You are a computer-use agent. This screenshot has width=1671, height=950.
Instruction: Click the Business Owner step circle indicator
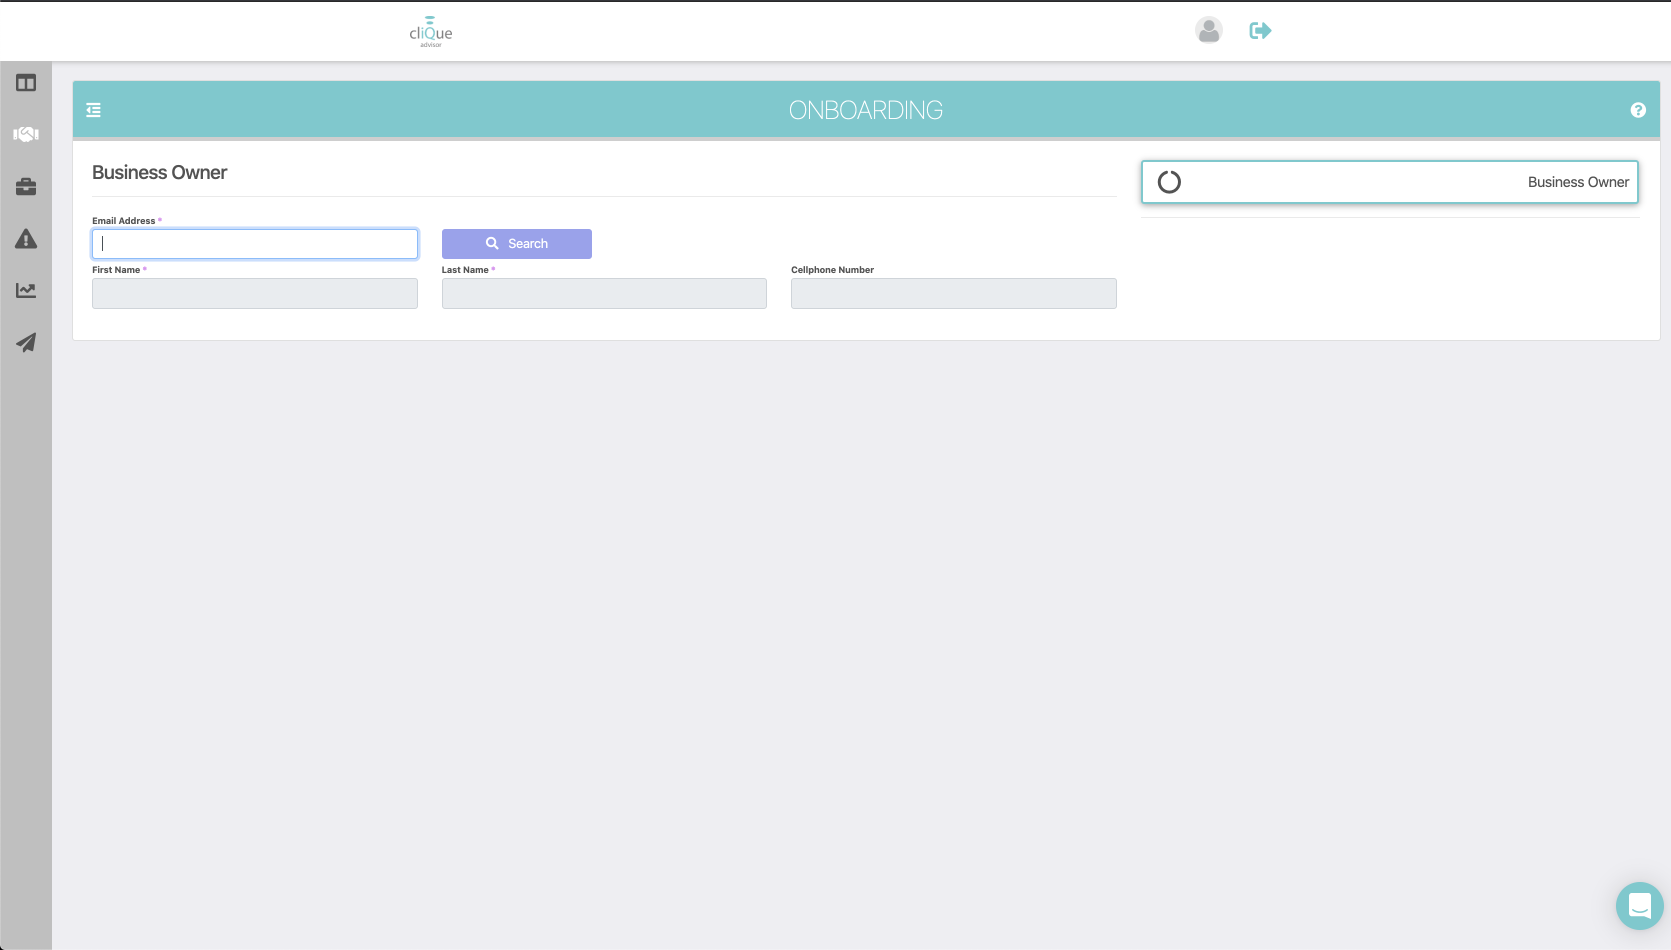pos(1169,182)
